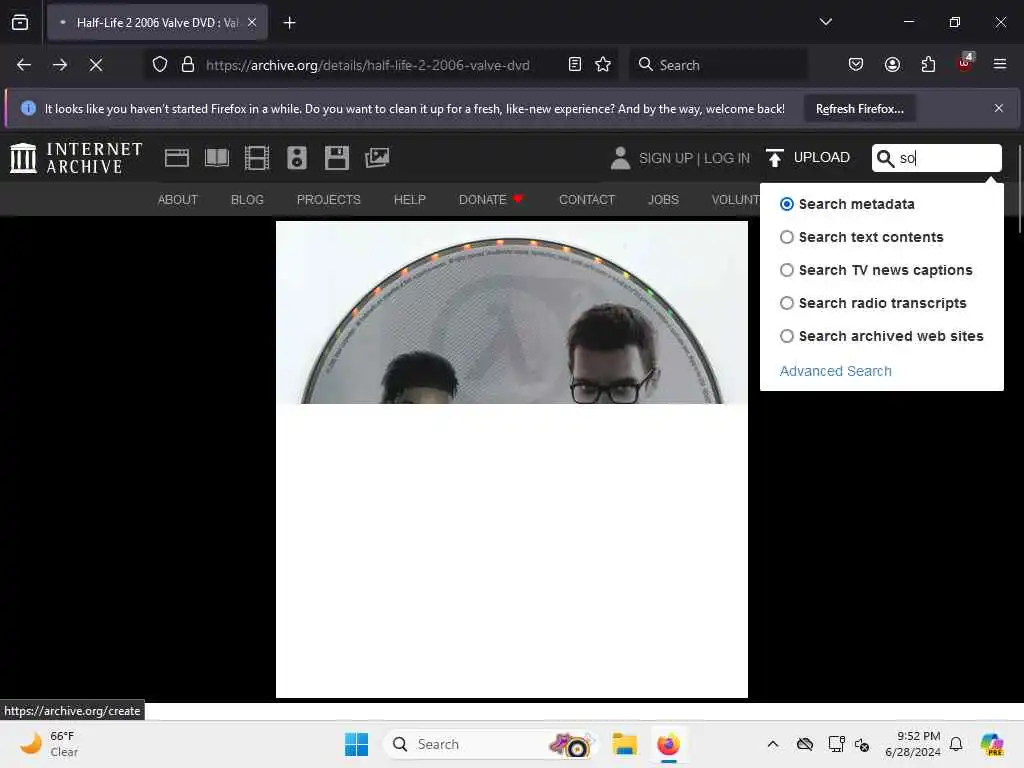Open the Images icon
The image size is (1024, 768).
coord(377,158)
